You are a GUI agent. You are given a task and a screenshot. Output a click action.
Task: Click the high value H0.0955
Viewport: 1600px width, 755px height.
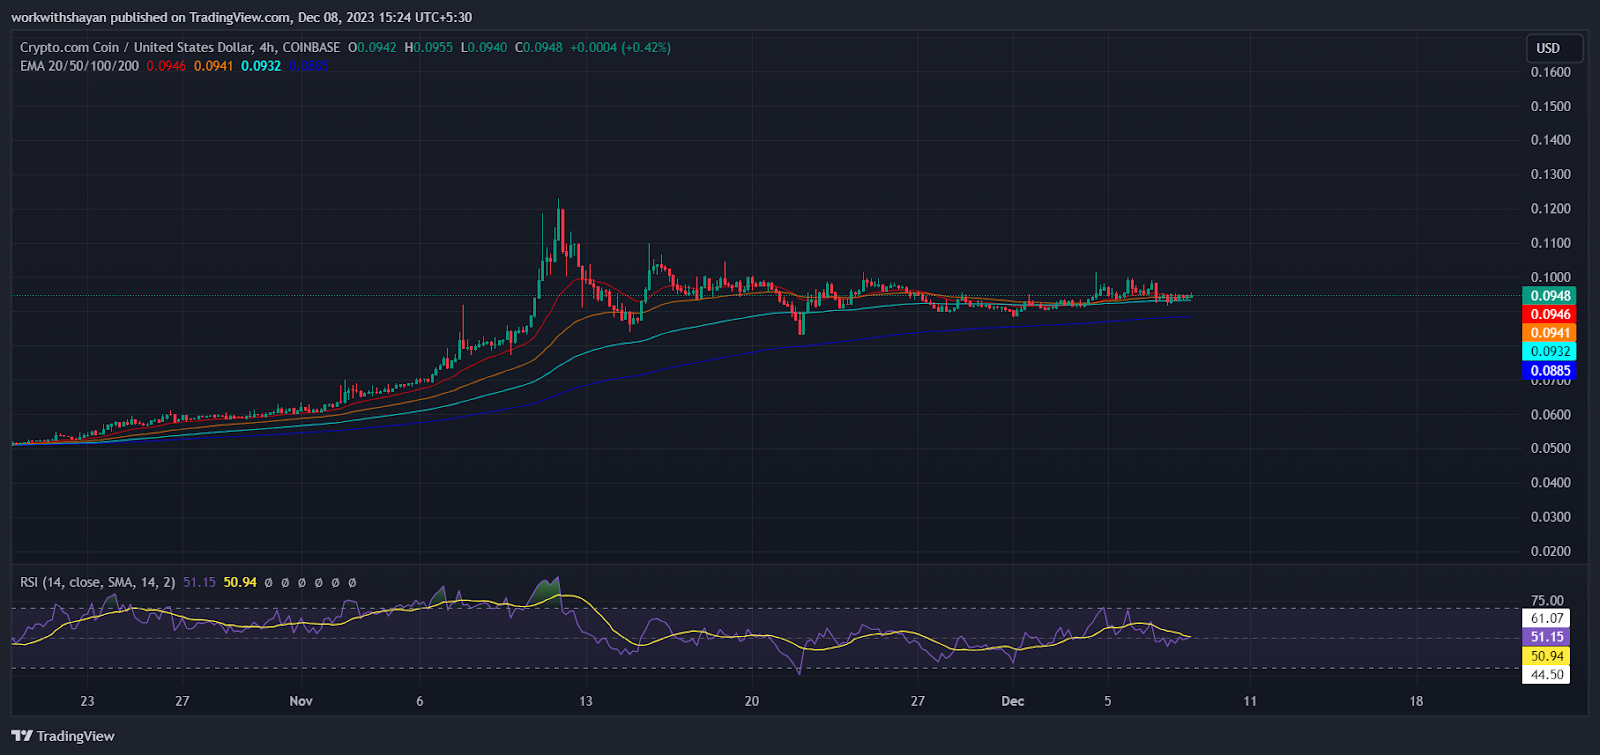coord(428,47)
